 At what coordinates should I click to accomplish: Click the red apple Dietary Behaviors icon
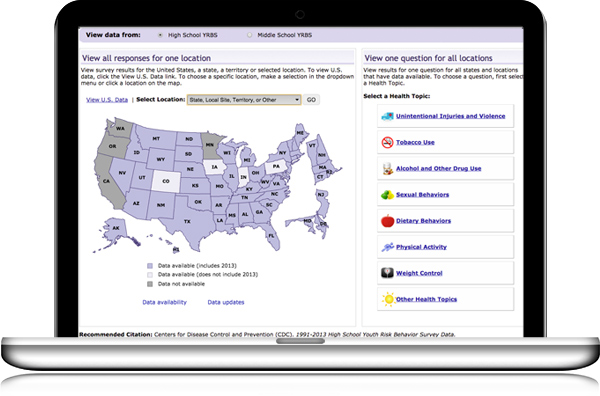pos(387,221)
